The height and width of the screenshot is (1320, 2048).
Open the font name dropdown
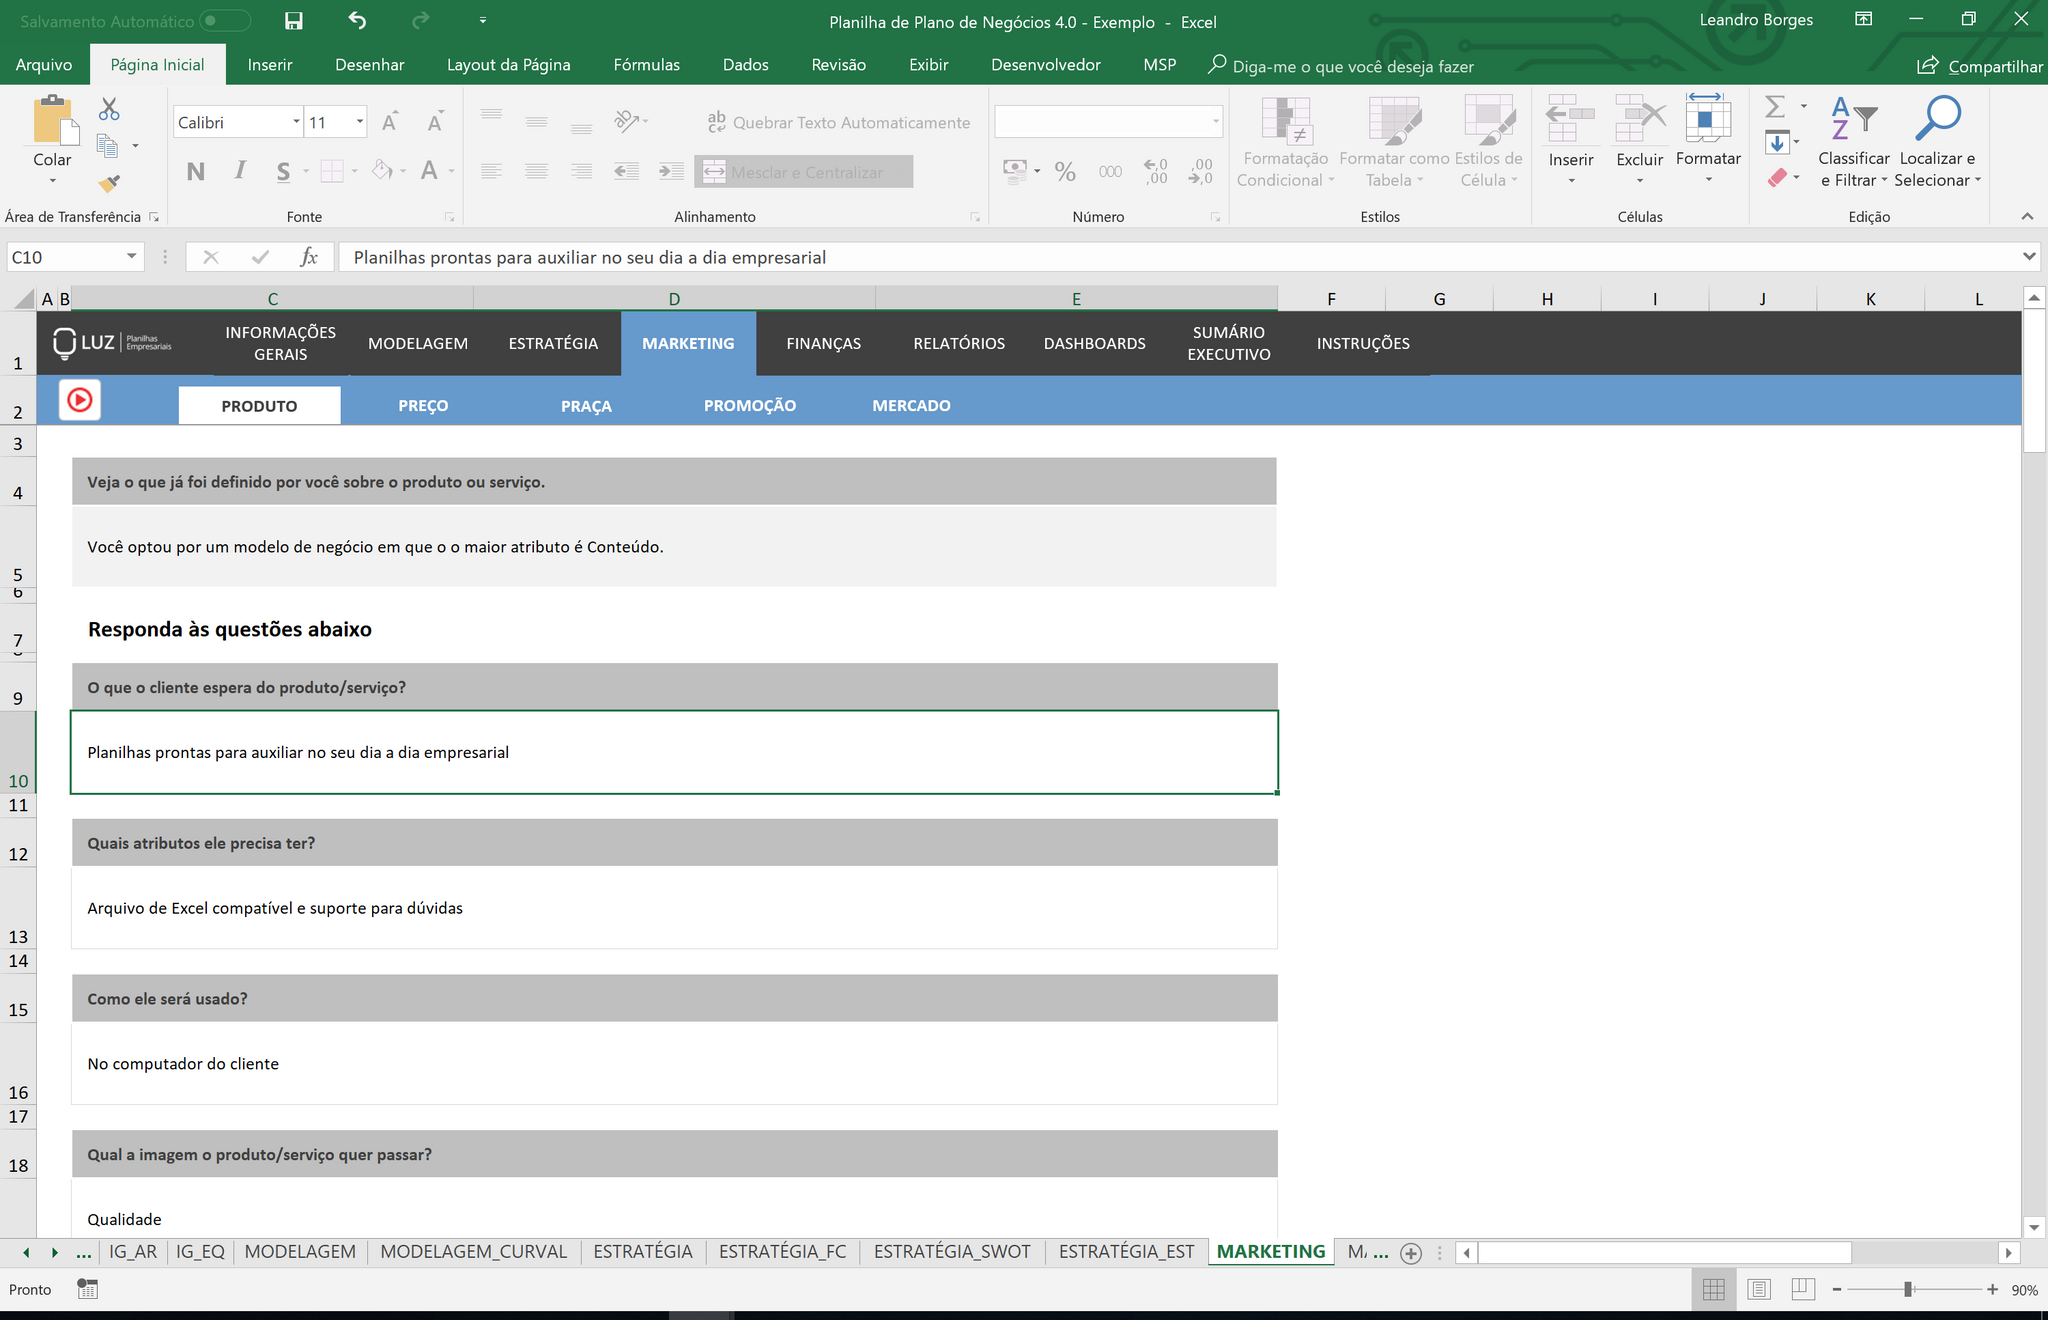[296, 122]
